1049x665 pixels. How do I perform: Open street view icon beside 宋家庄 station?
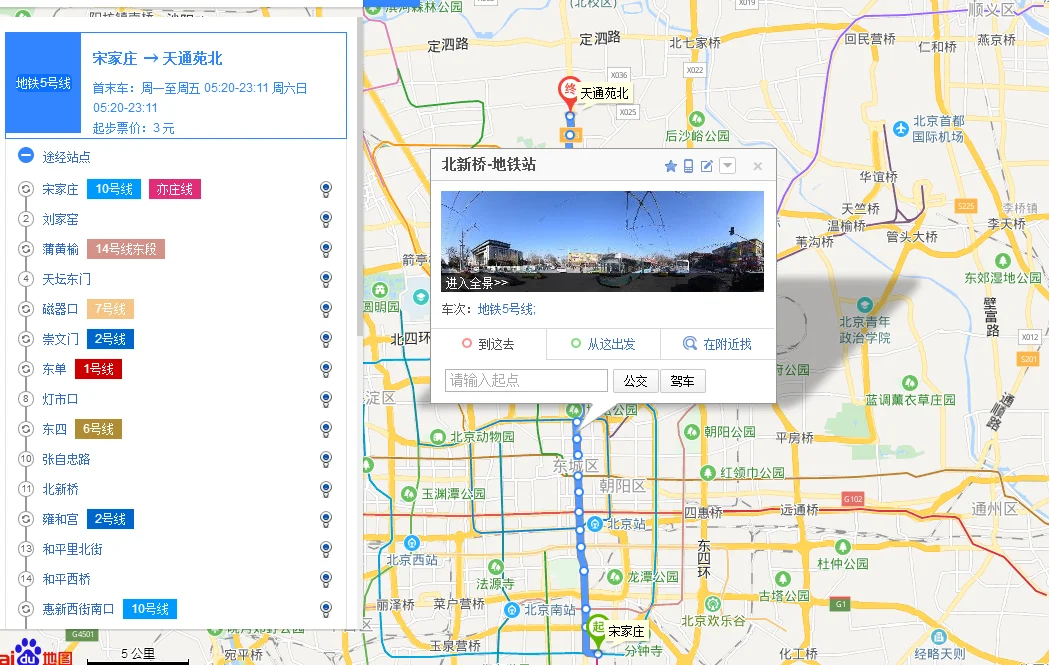325,190
